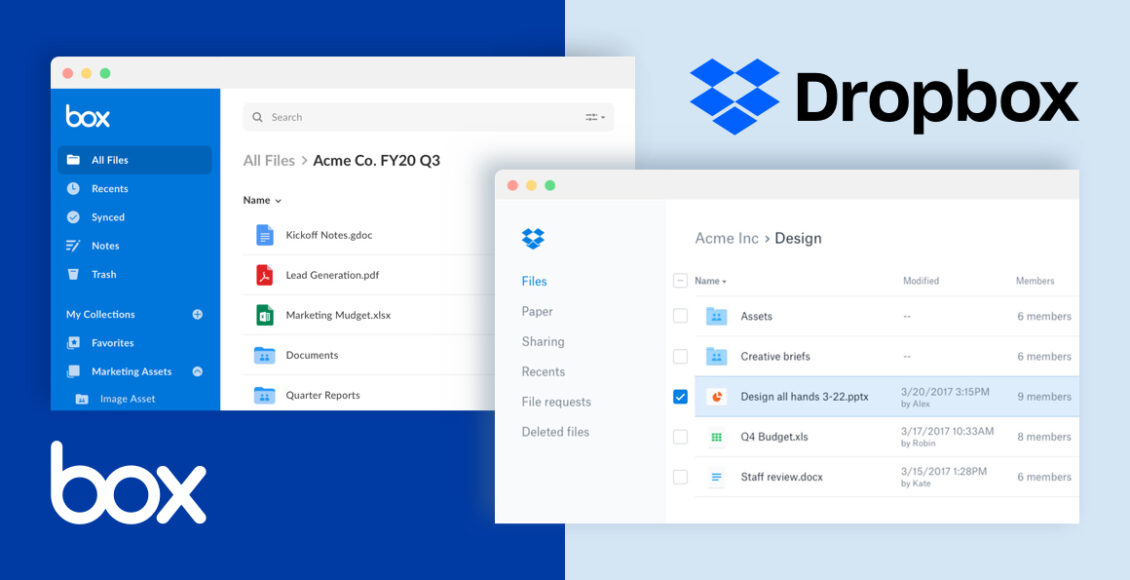Screen dimensions: 1130x580
Task: Click the Synced checkmark icon
Action: [x=74, y=217]
